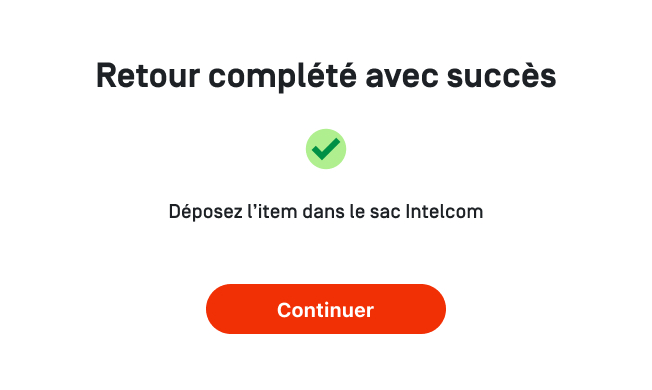This screenshot has width=652, height=390.
Task: Click the word 'Continuer' on the button
Action: 326,310
